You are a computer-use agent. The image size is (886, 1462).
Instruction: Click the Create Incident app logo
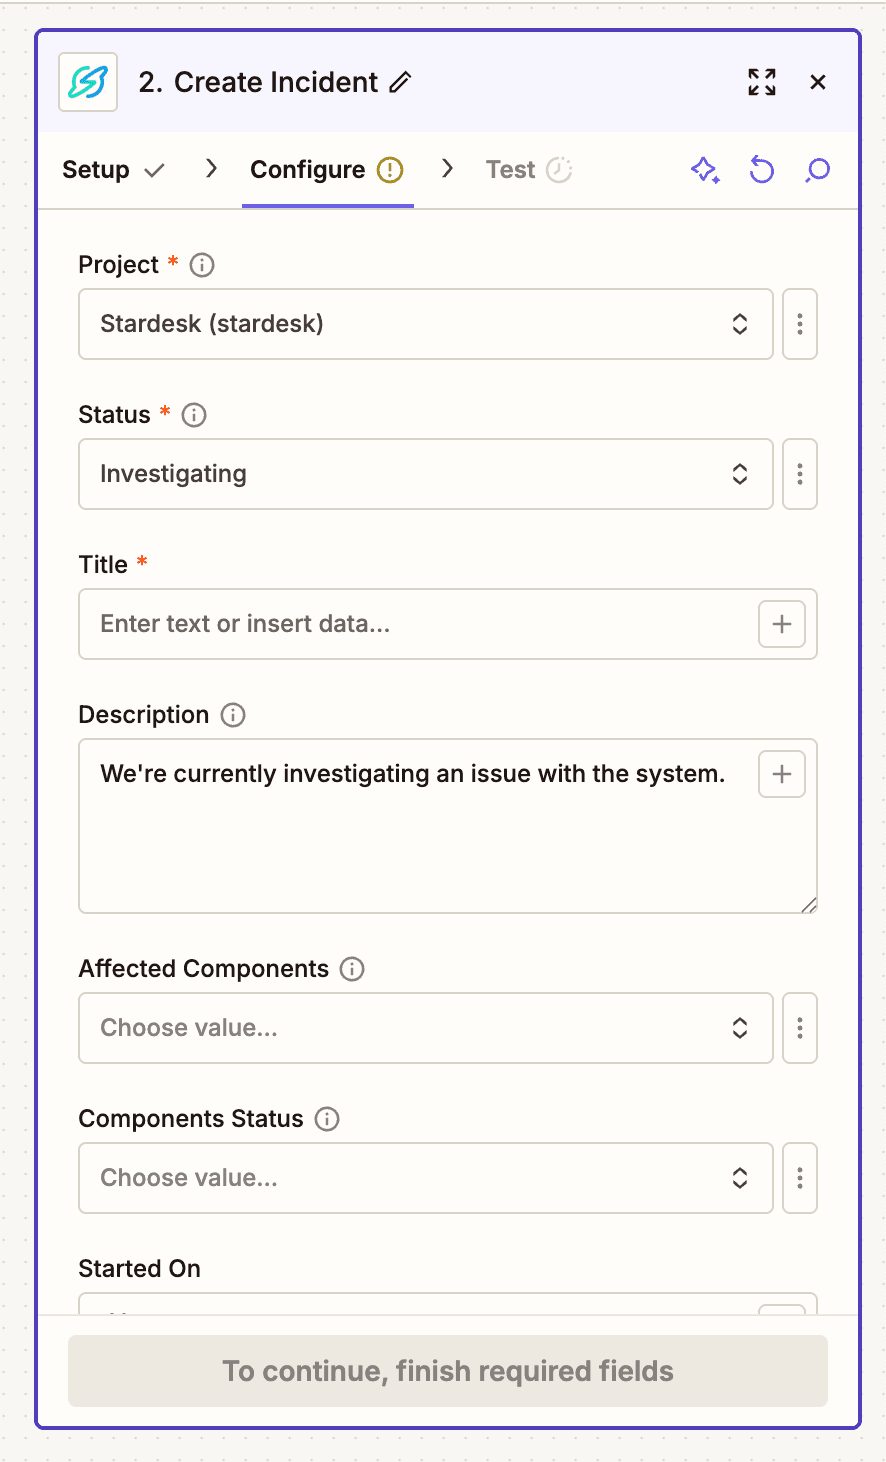(x=87, y=82)
